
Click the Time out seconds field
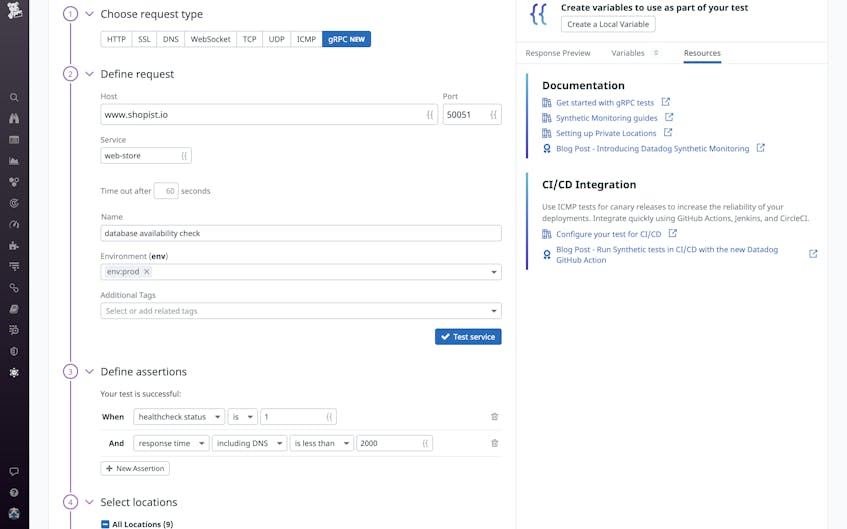(x=166, y=191)
